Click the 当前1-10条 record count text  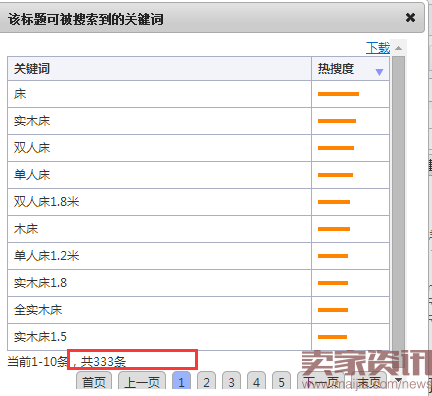coord(38,362)
